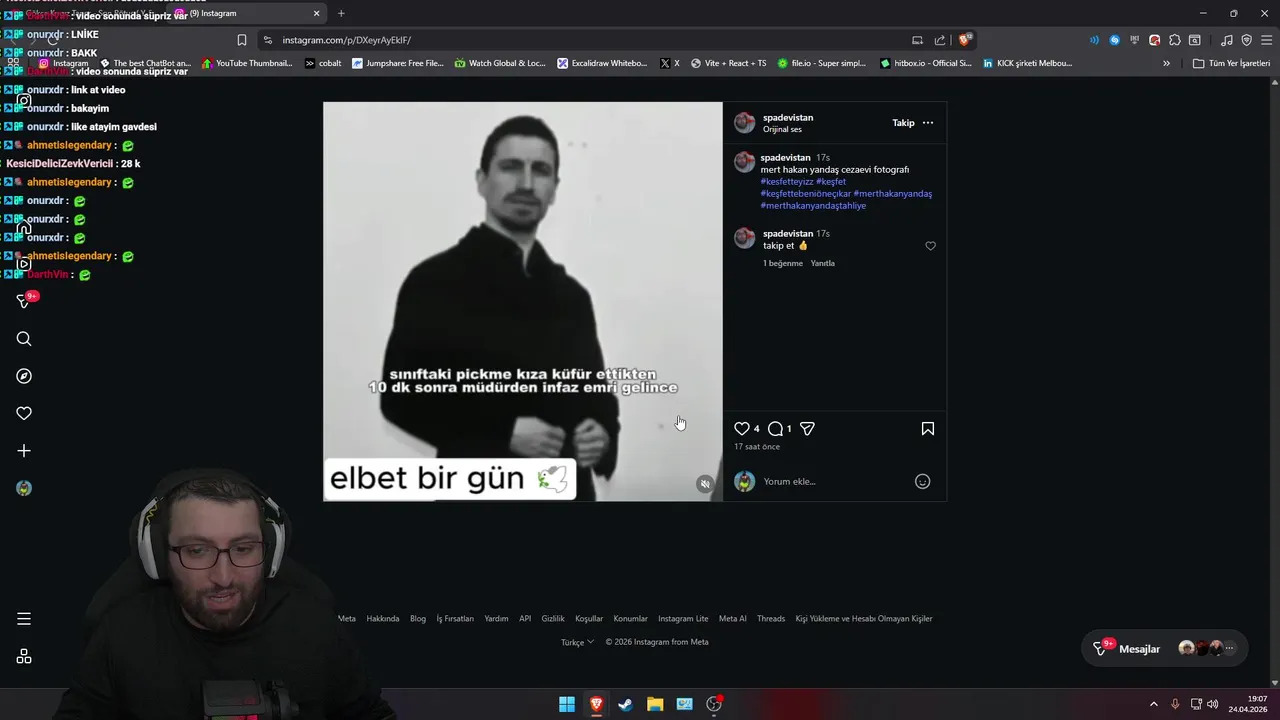Viewport: 1280px width, 720px height.
Task: Open the emoji picker in the comment box
Action: pyautogui.click(x=923, y=482)
